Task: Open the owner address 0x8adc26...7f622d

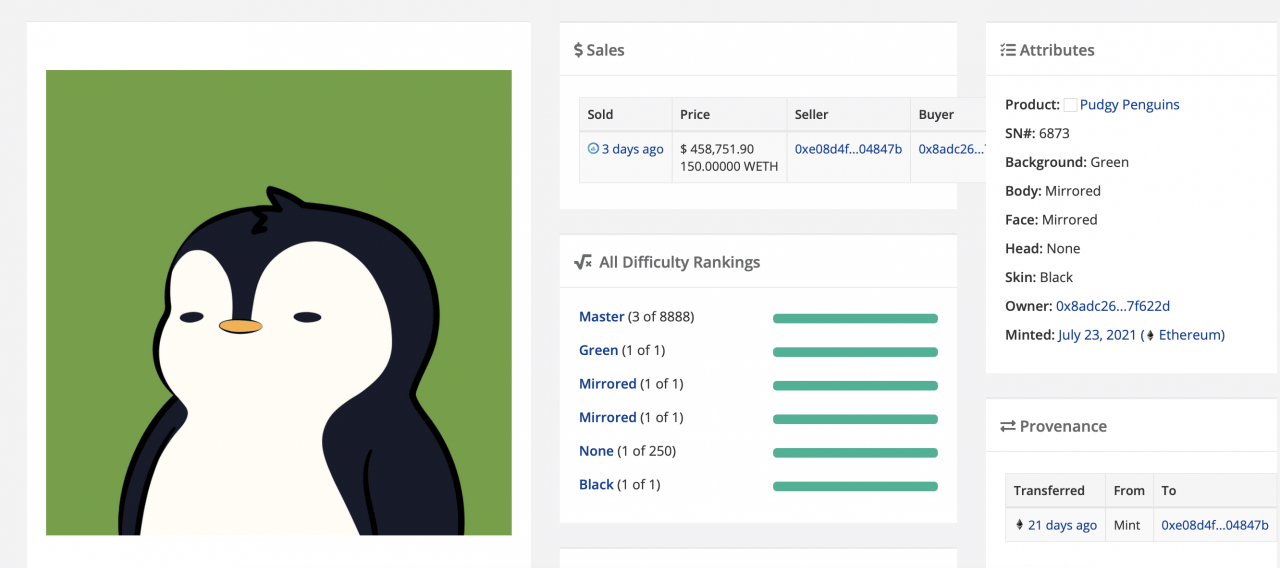Action: tap(1113, 306)
